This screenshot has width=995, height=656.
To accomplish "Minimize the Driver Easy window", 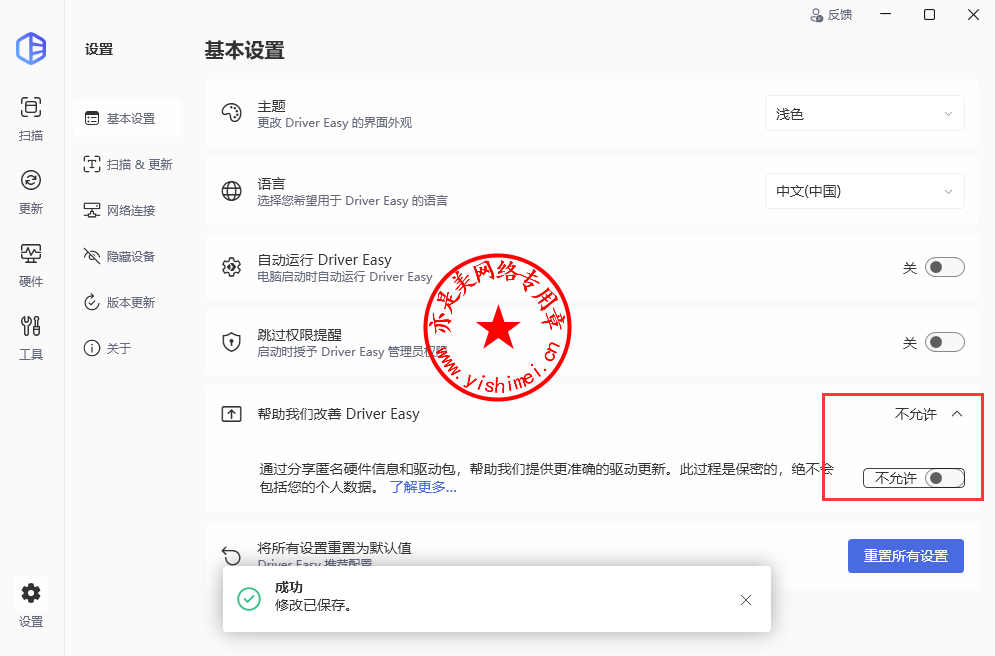I will [x=885, y=15].
